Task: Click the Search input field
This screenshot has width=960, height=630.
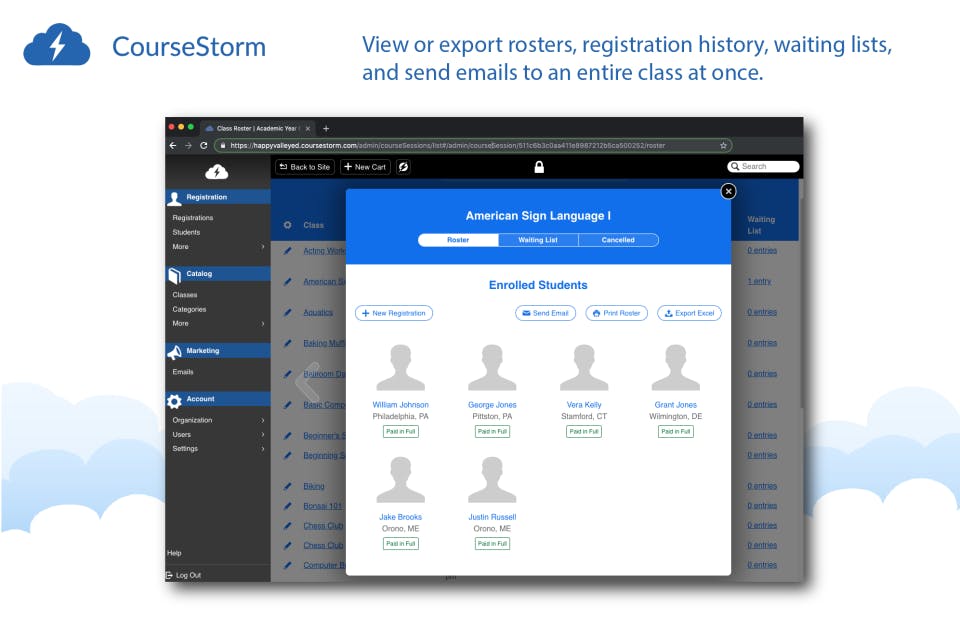Action: (x=763, y=167)
